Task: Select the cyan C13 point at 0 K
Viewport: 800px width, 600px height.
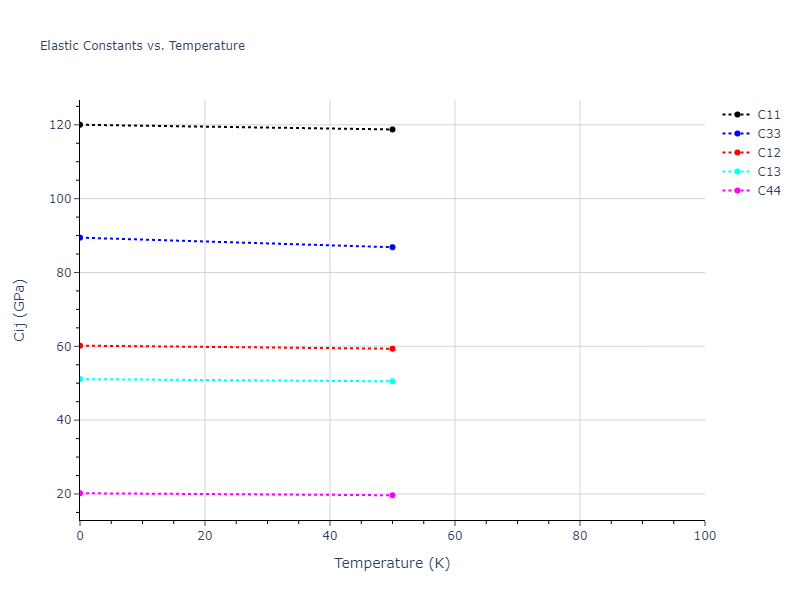Action: (x=80, y=379)
